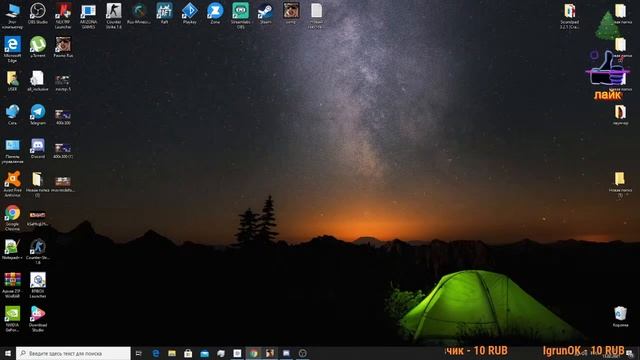Select the Playkey desktop shortcut
640x360 pixels.
(190, 13)
